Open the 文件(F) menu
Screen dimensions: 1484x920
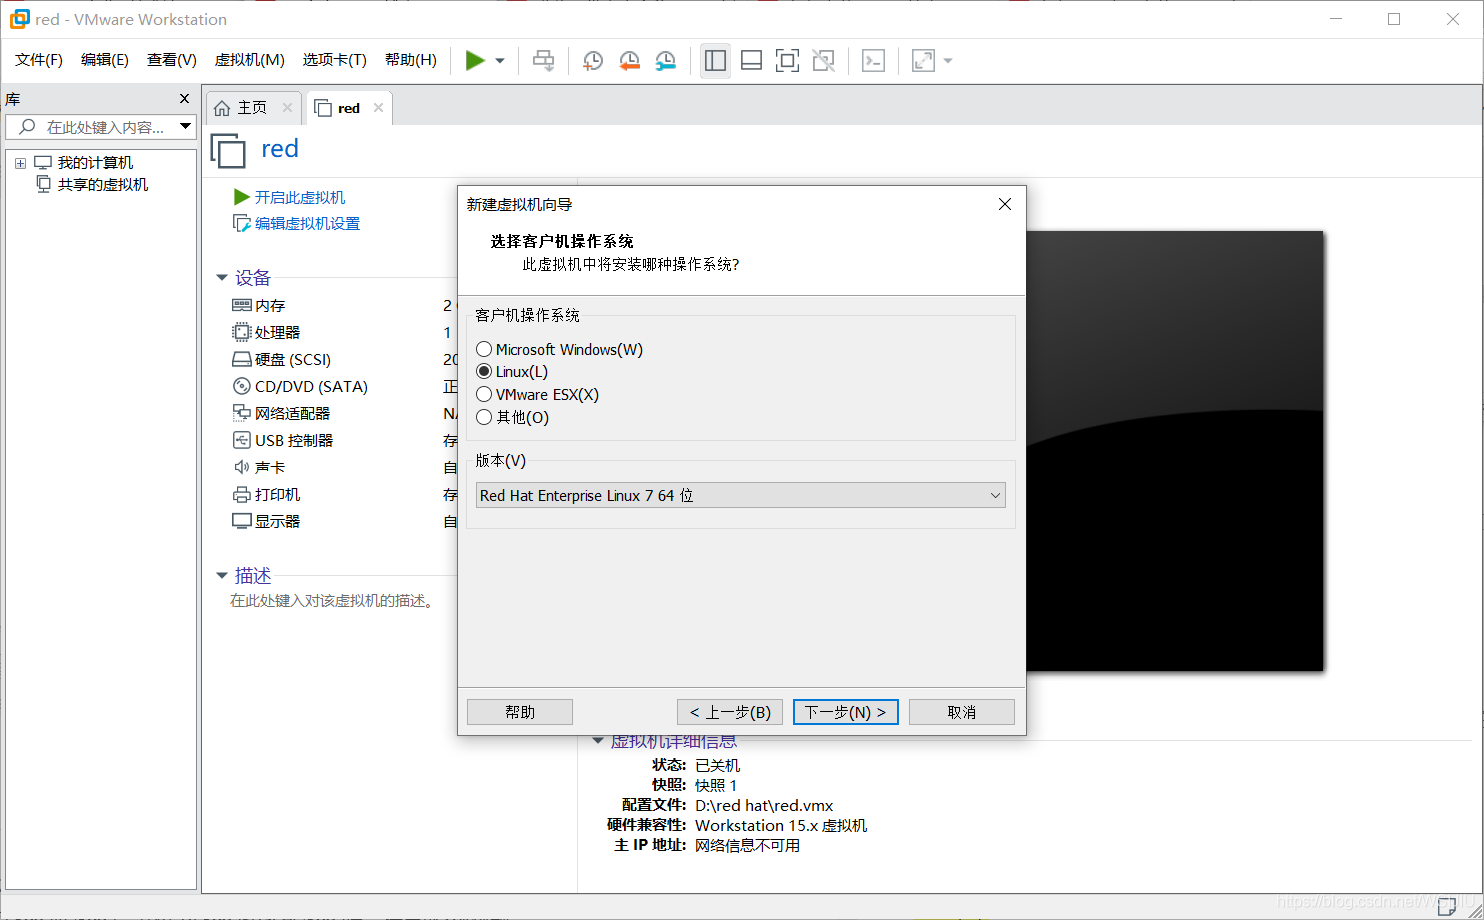pos(39,60)
